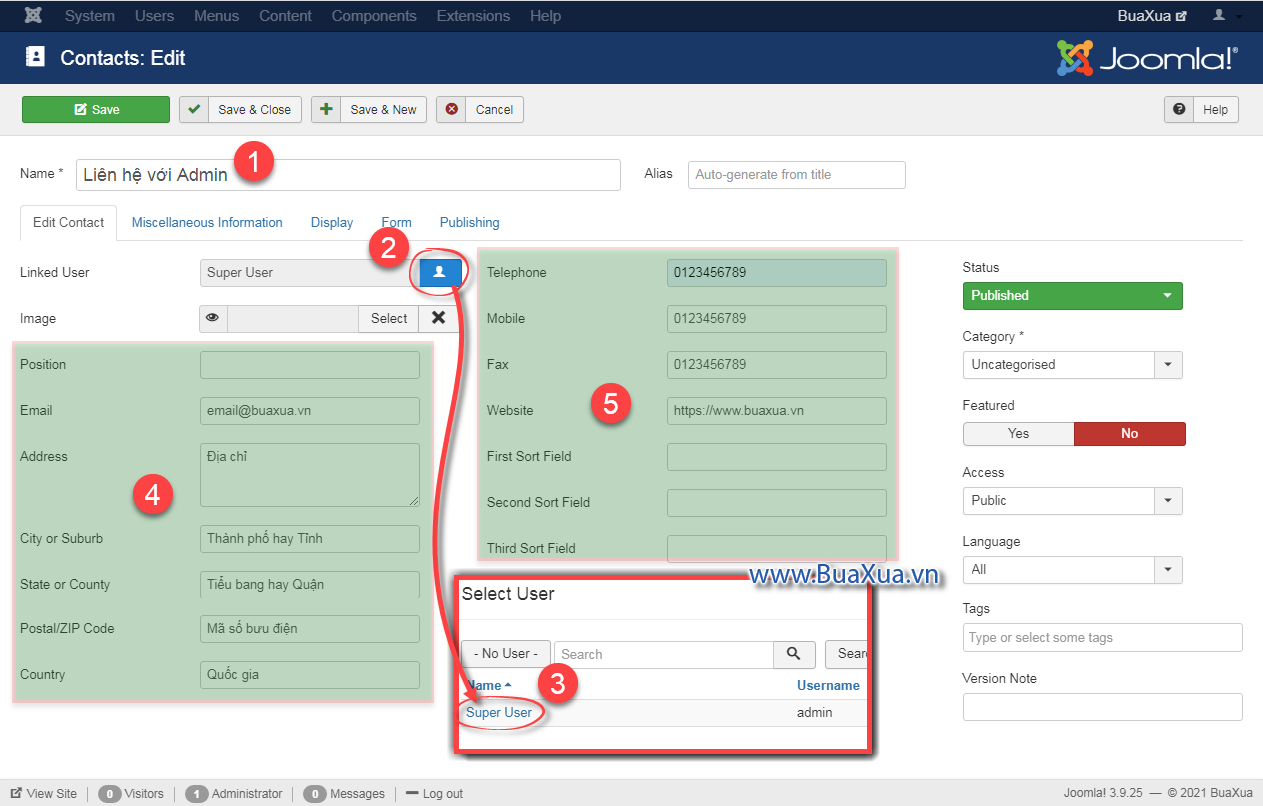Switch to the Form tab
This screenshot has width=1263, height=806.
[397, 223]
